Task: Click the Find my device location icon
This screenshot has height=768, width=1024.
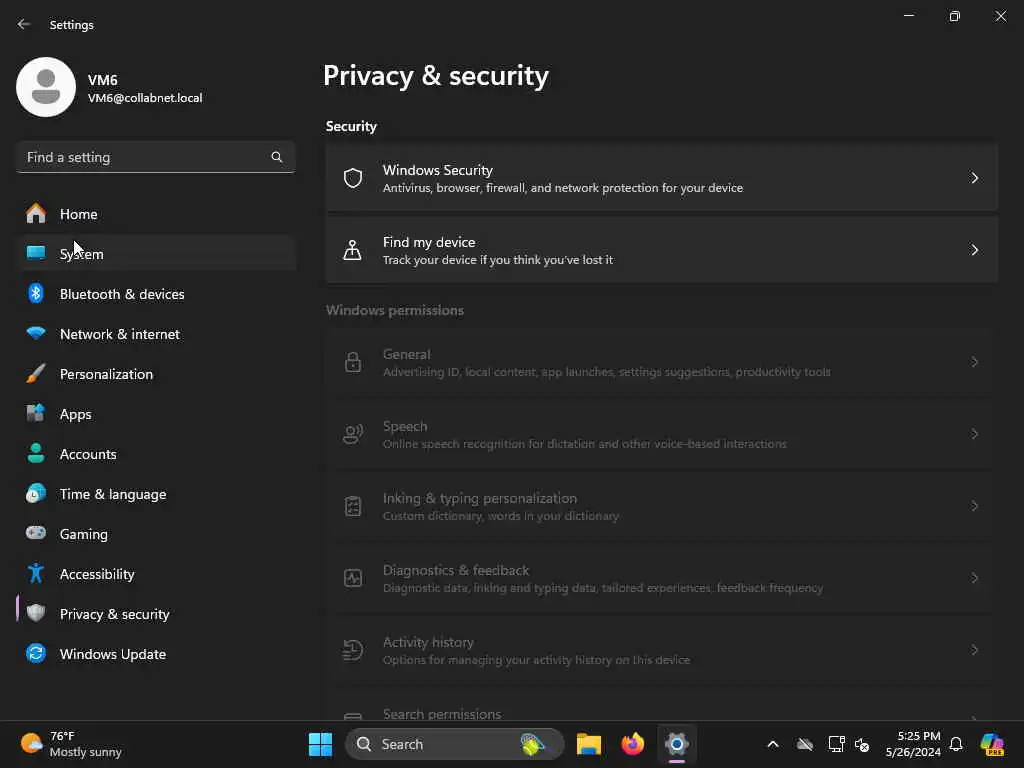Action: pos(353,249)
